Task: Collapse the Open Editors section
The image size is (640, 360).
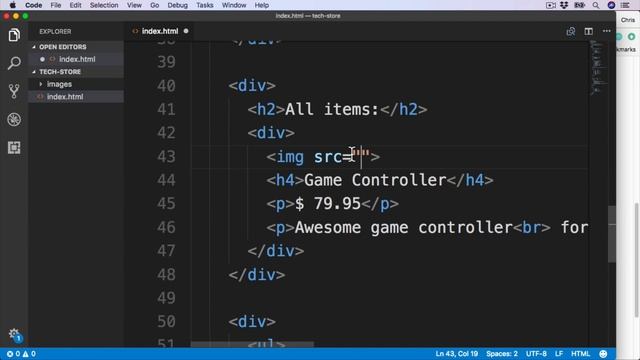Action: [62, 47]
